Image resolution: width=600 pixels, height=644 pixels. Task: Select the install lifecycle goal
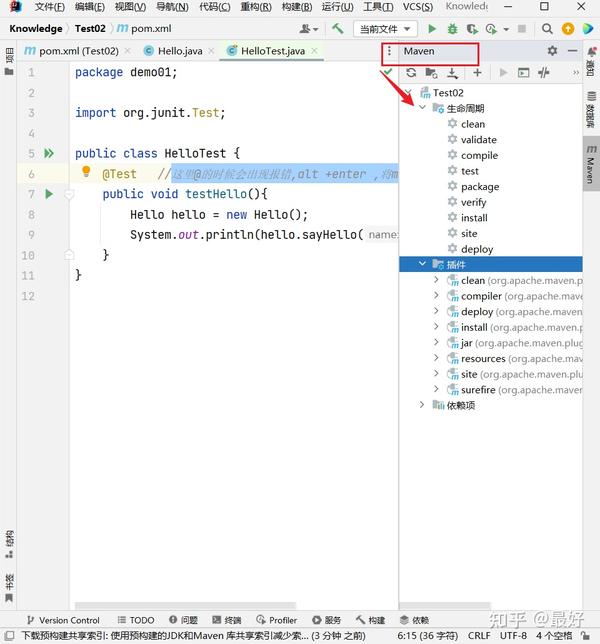point(474,218)
